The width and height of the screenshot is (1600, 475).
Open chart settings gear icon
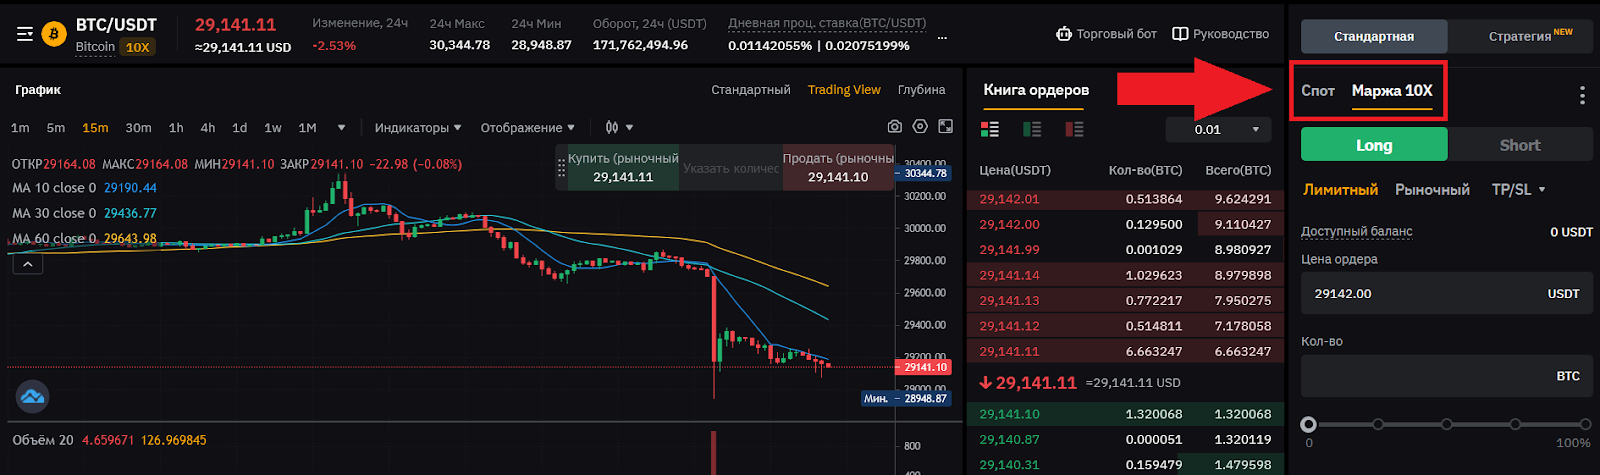tap(920, 127)
